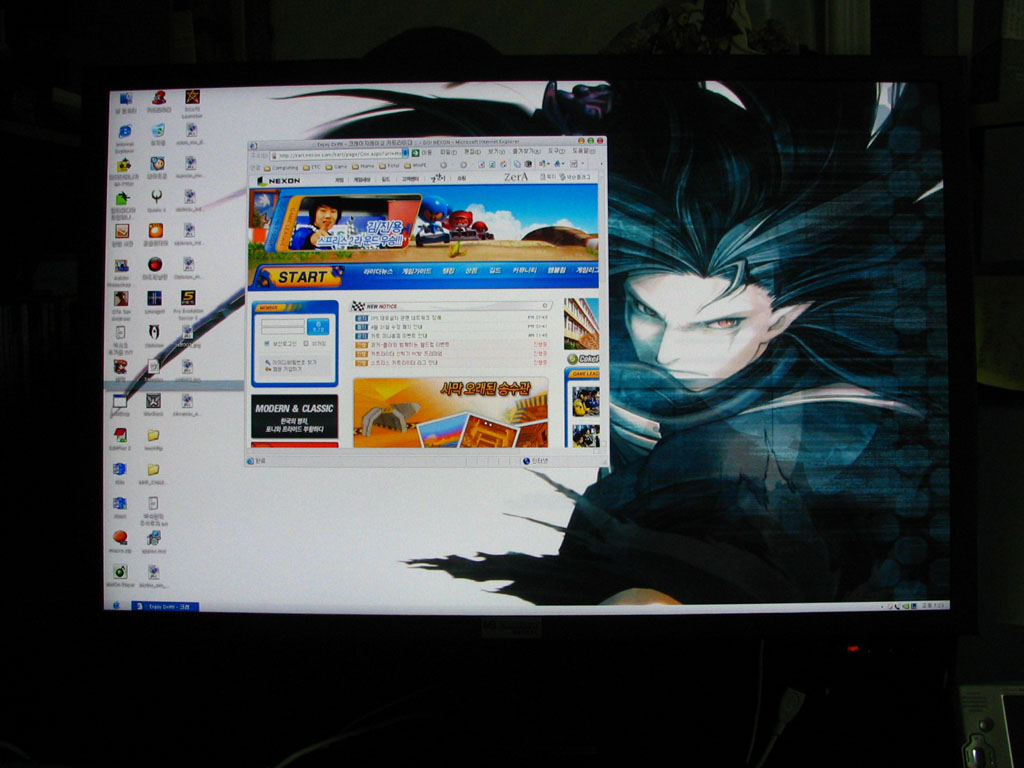The width and height of the screenshot is (1024, 768).
Task: Click the ZerA logo link
Action: pyautogui.click(x=515, y=177)
